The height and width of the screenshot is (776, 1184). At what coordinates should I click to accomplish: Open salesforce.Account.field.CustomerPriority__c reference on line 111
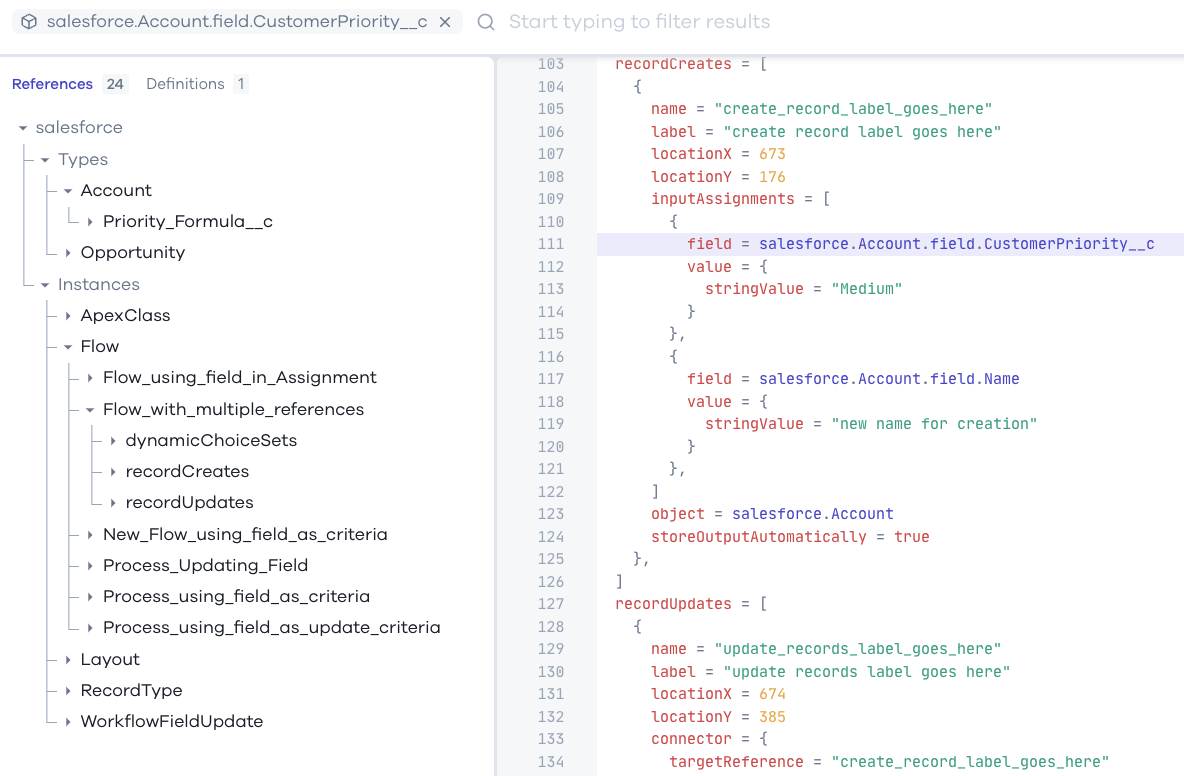(957, 244)
